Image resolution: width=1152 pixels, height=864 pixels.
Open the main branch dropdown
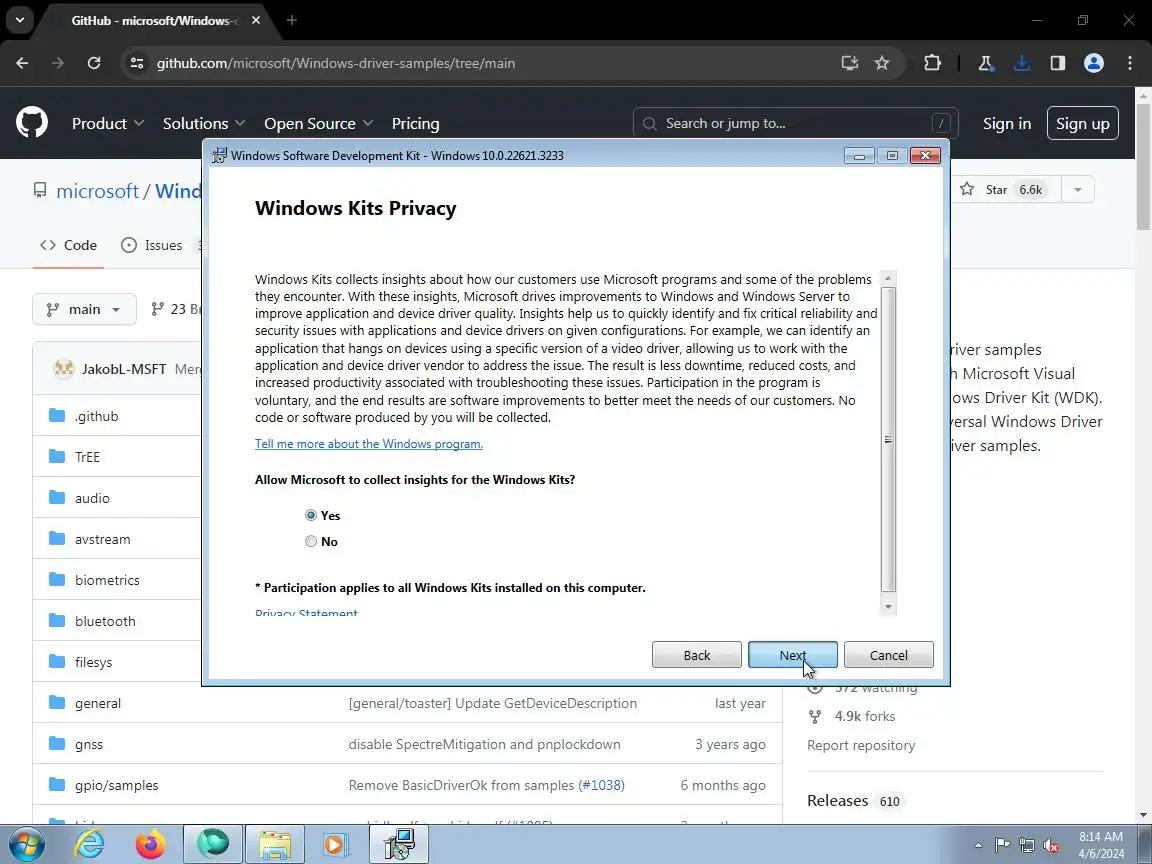pyautogui.click(x=84, y=309)
